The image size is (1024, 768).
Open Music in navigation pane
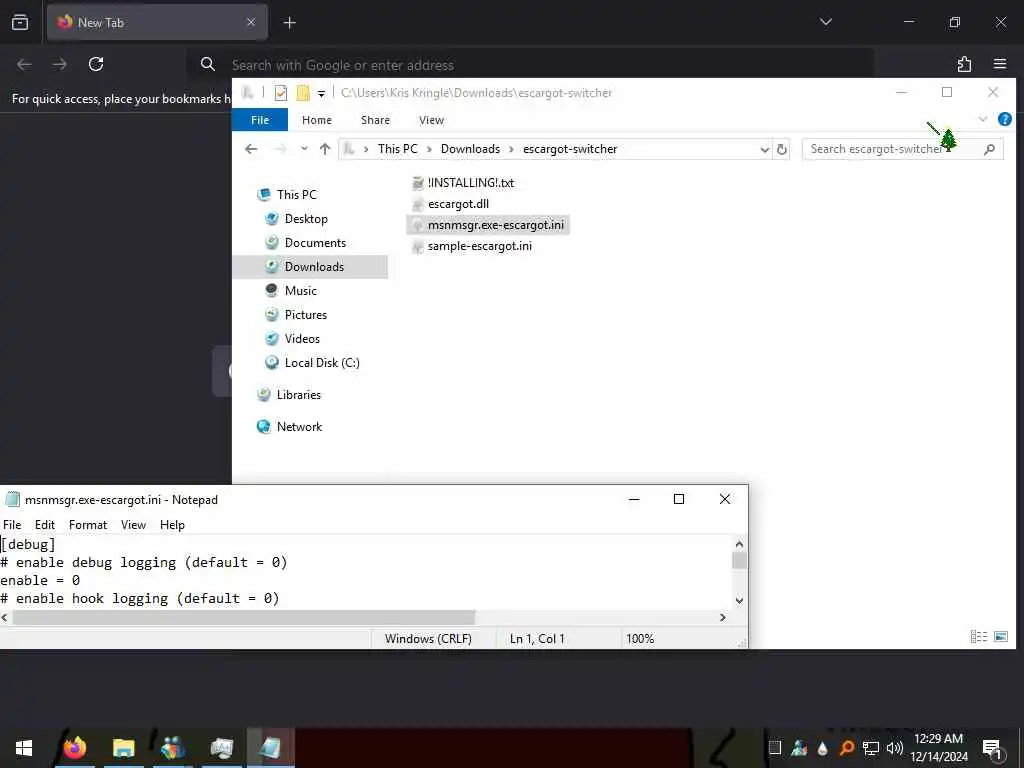300,291
